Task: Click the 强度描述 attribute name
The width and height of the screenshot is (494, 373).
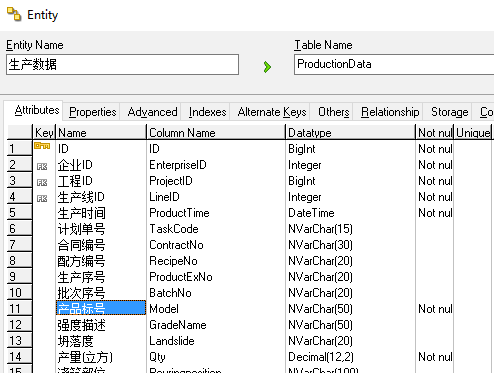Action: pos(81,325)
